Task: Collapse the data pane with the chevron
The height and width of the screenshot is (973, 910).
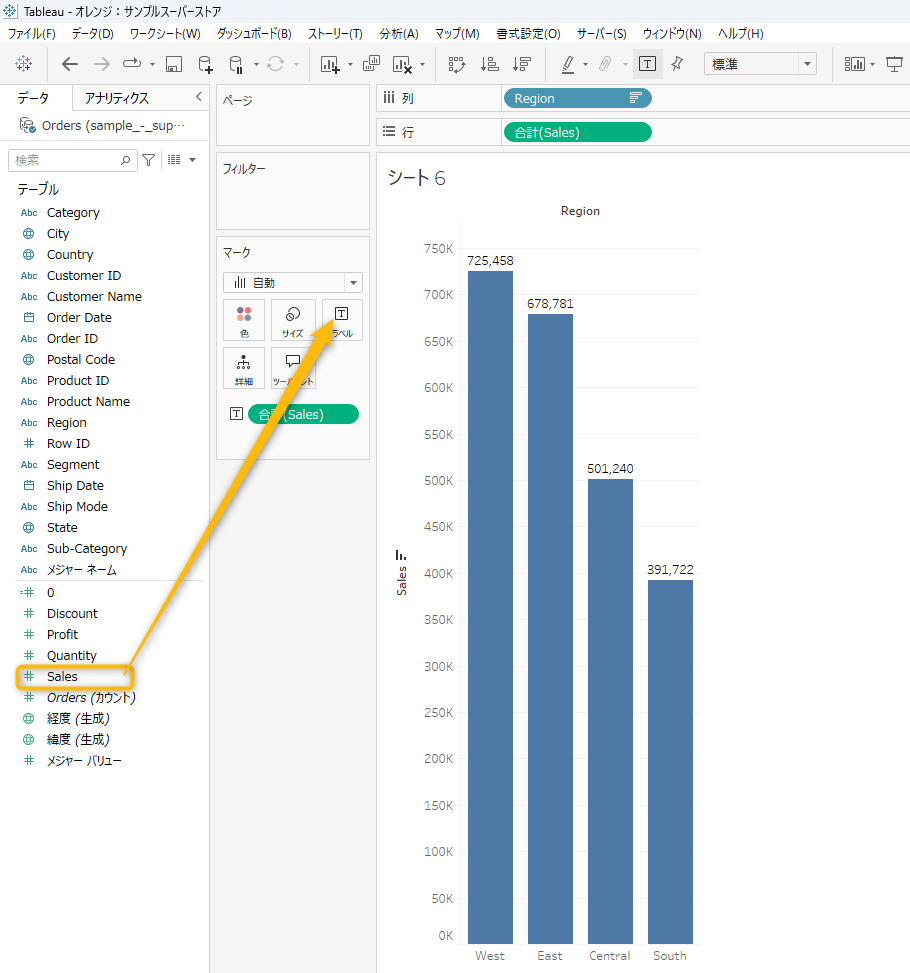Action: (198, 97)
